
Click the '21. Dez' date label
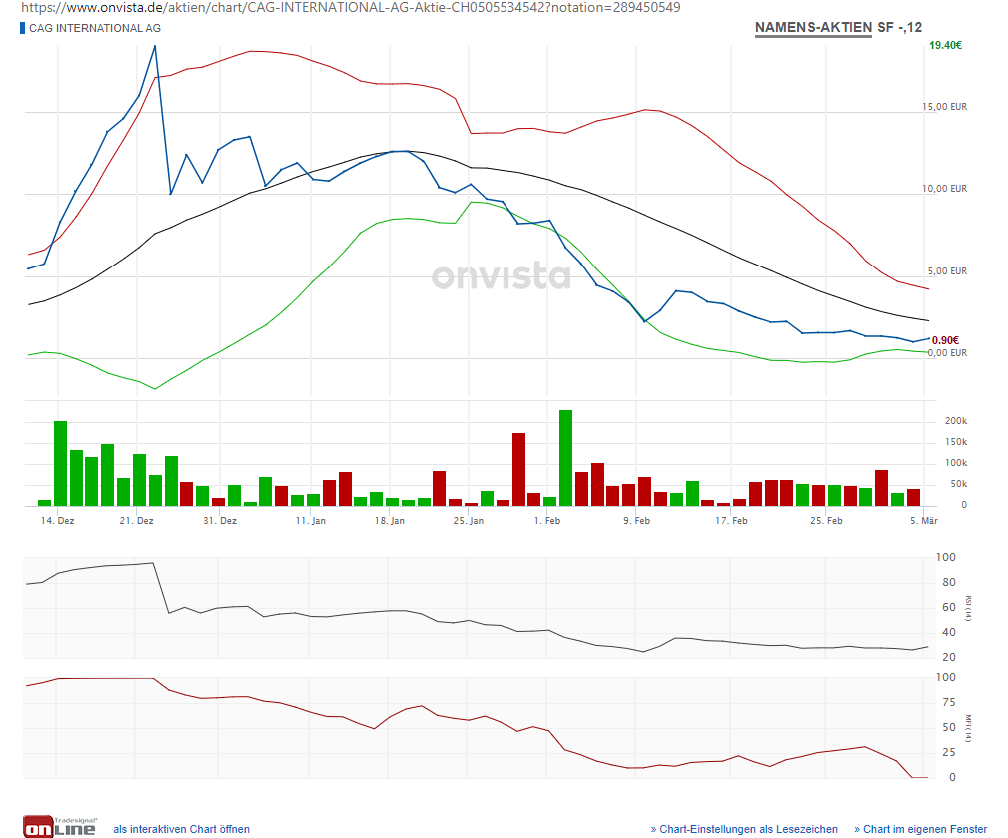[136, 521]
